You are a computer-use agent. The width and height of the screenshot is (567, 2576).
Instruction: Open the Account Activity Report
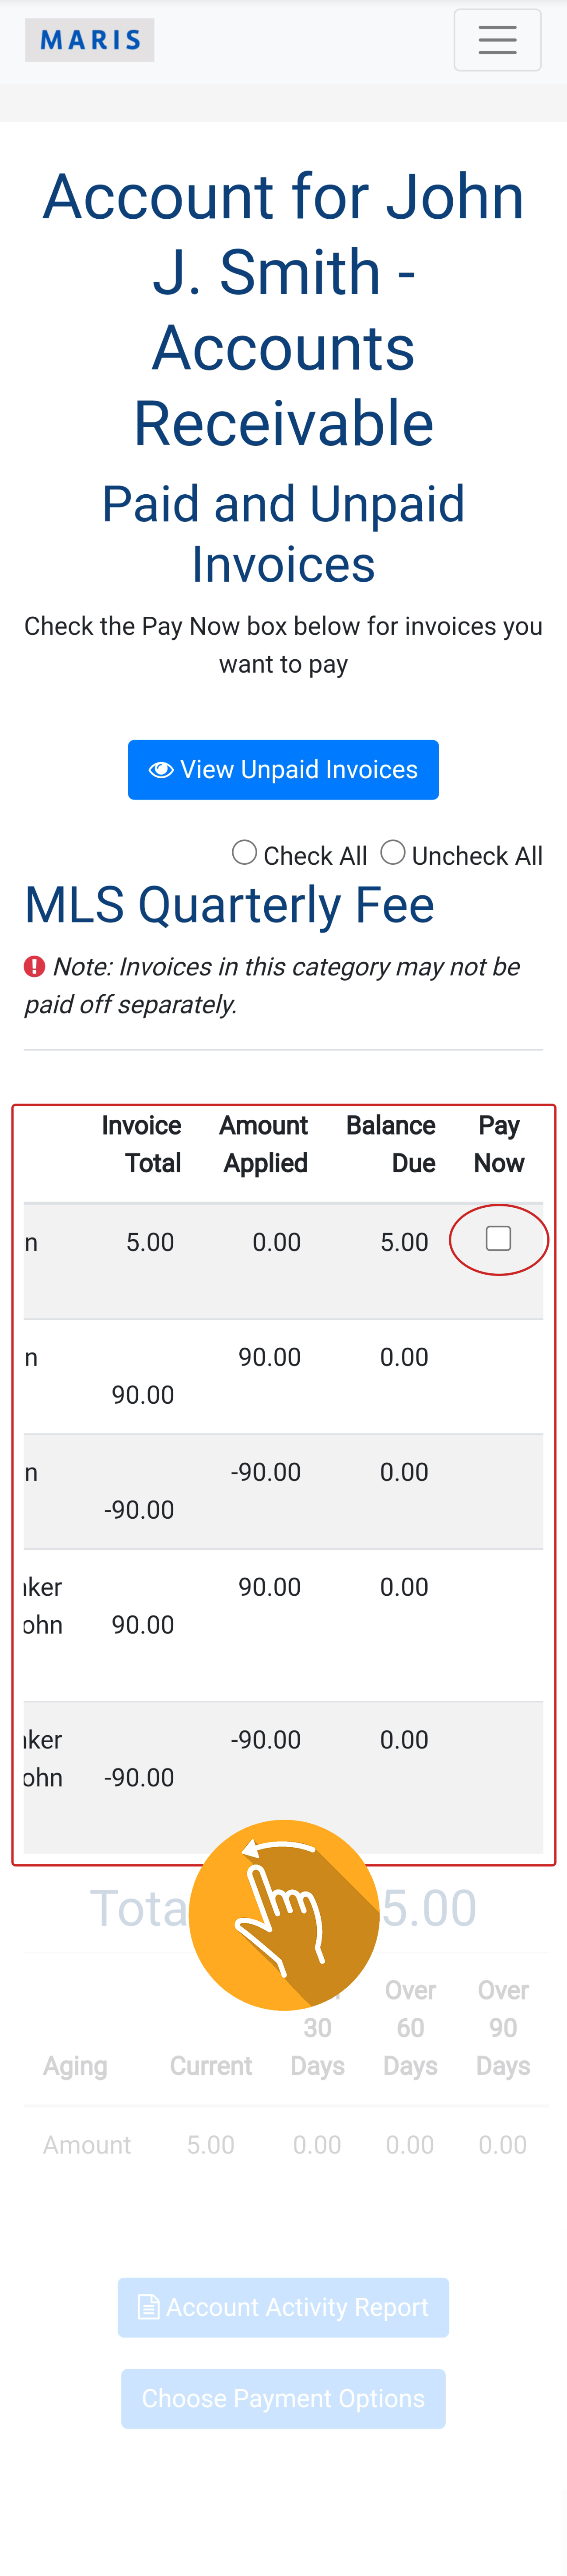click(283, 2307)
